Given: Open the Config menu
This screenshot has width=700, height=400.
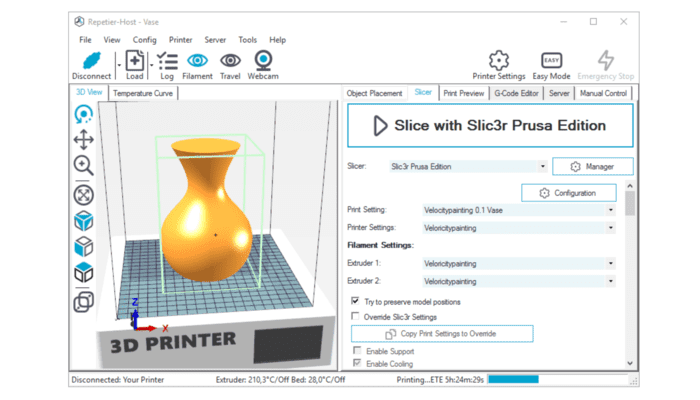Looking at the screenshot, I should (x=145, y=40).
